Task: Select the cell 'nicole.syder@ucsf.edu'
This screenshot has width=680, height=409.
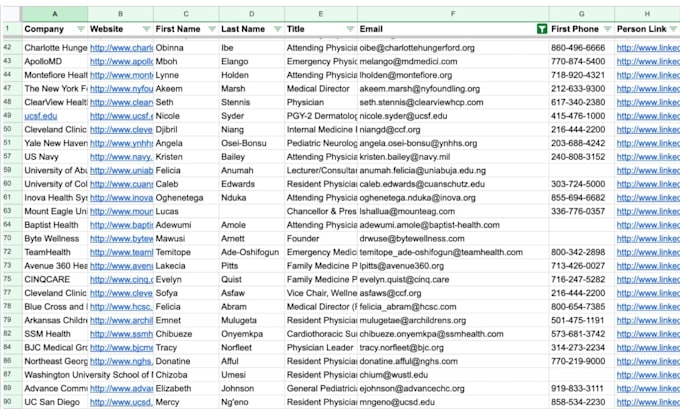Action: point(453,116)
